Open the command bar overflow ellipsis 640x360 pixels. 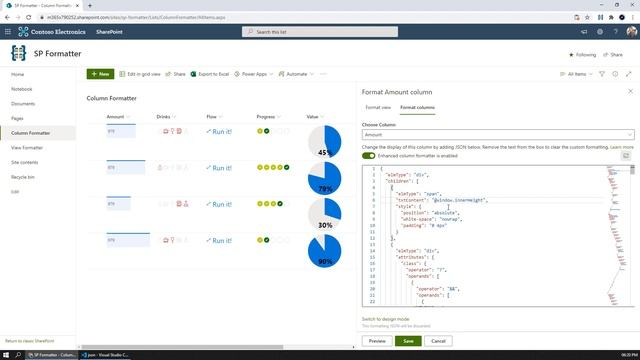click(x=323, y=74)
